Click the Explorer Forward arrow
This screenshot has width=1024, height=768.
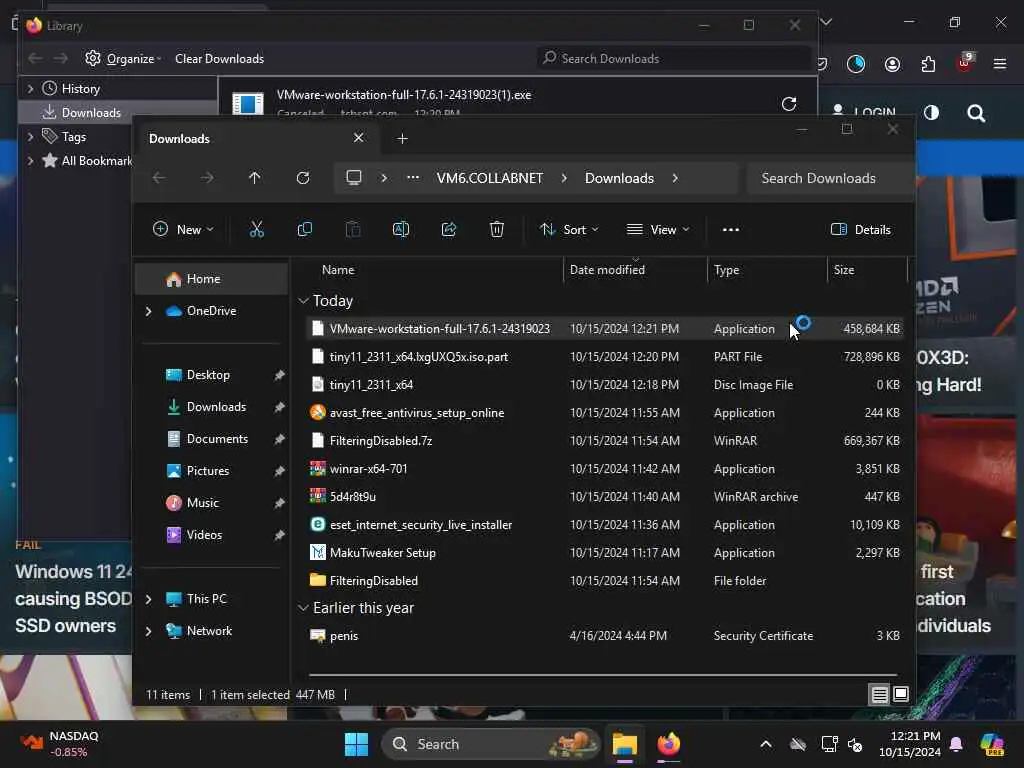(207, 178)
